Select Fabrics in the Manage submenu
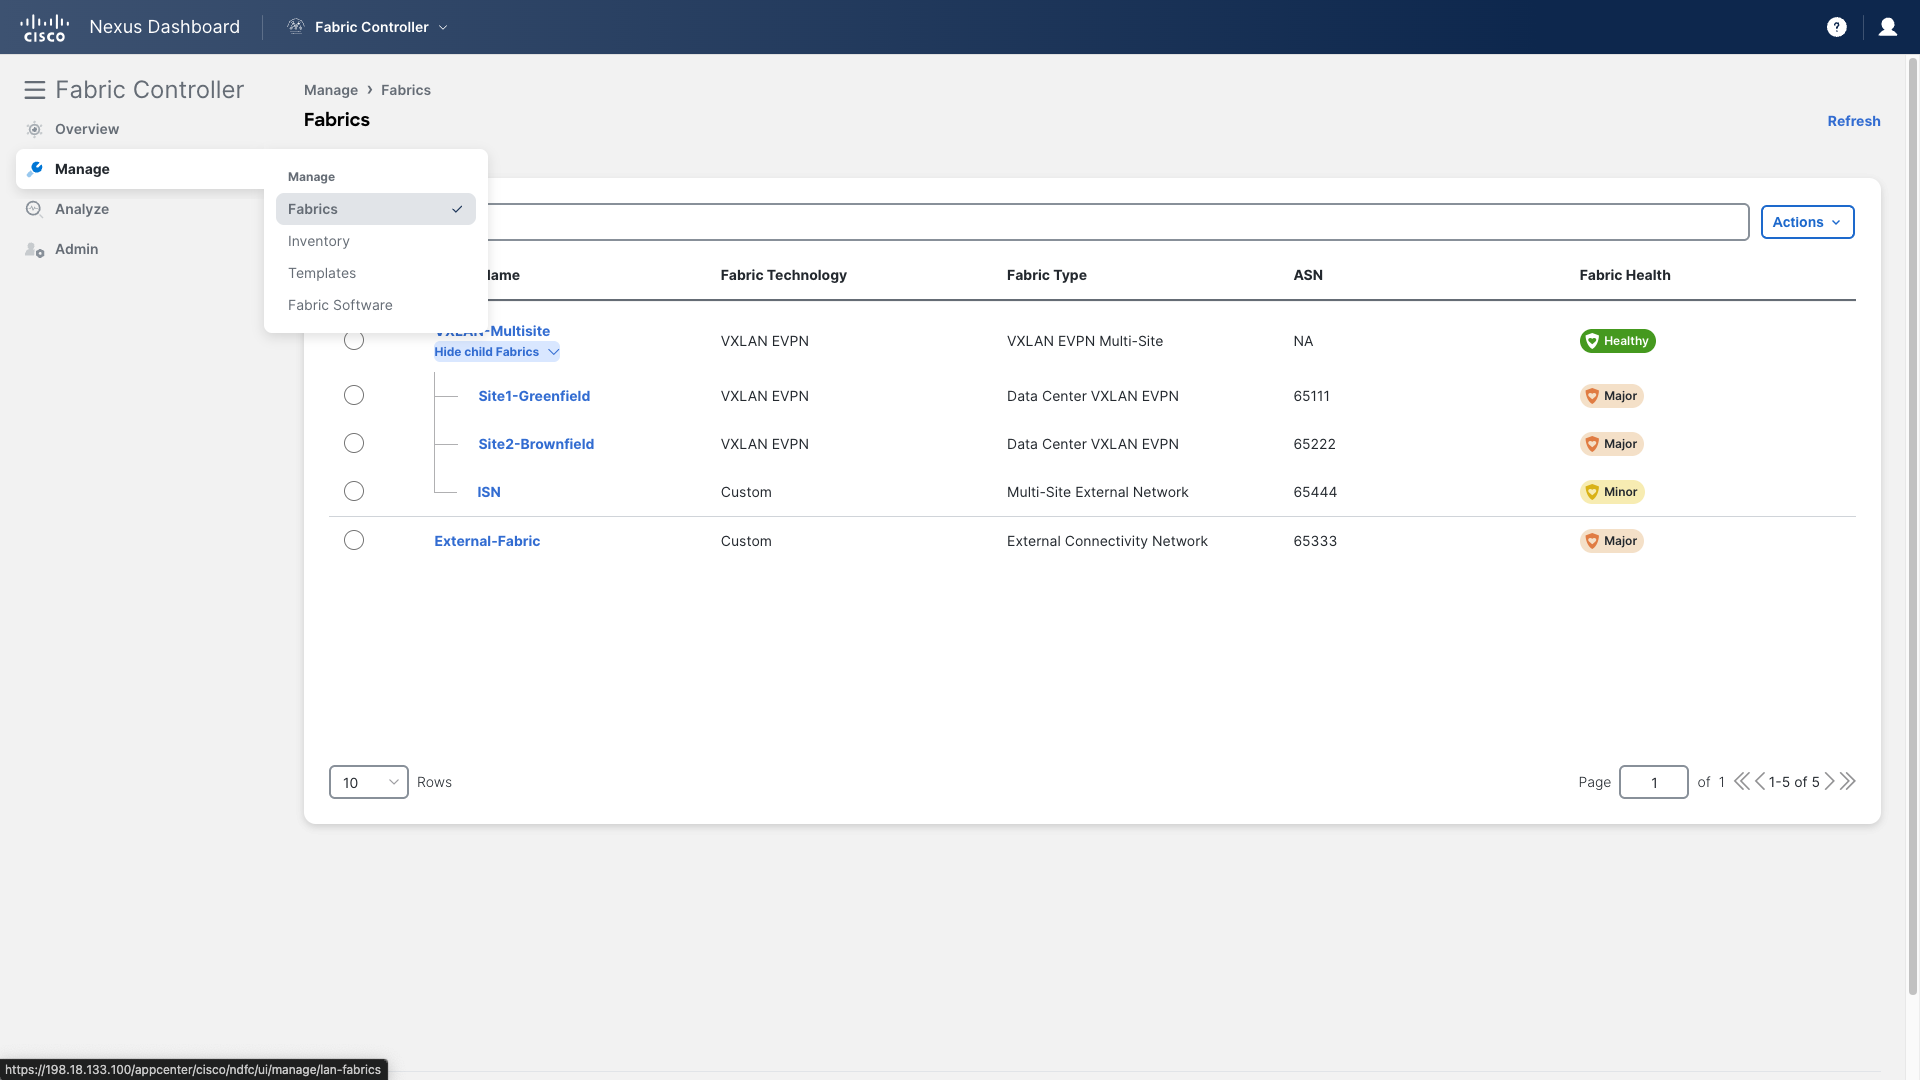Image resolution: width=1920 pixels, height=1080 pixels. point(376,209)
